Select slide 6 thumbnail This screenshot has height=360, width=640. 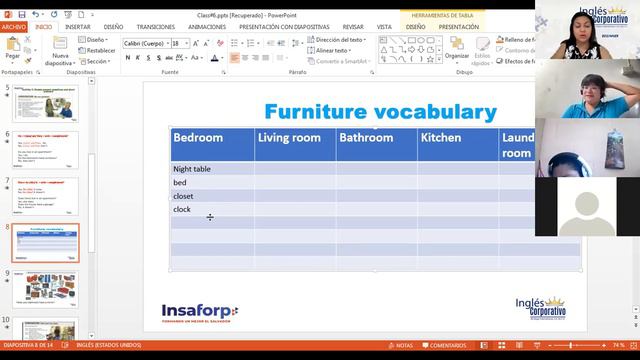tap(46, 150)
